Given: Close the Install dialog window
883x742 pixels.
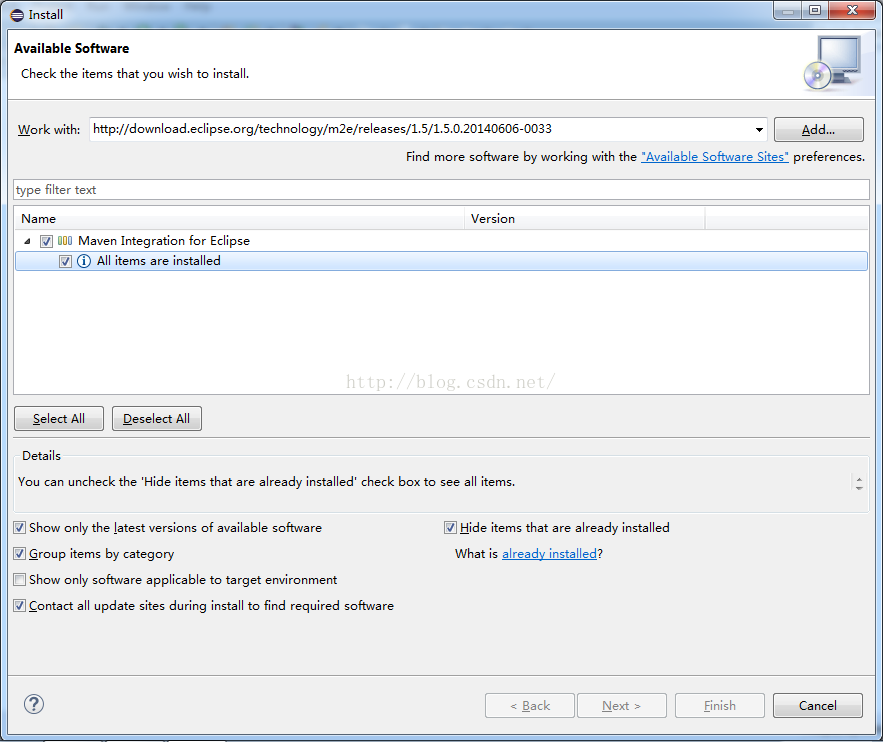Looking at the screenshot, I should [x=853, y=10].
